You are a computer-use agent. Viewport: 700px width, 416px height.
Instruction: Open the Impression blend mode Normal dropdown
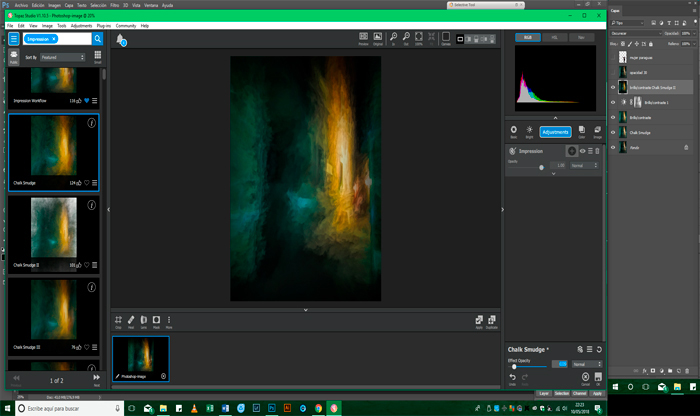click(583, 165)
